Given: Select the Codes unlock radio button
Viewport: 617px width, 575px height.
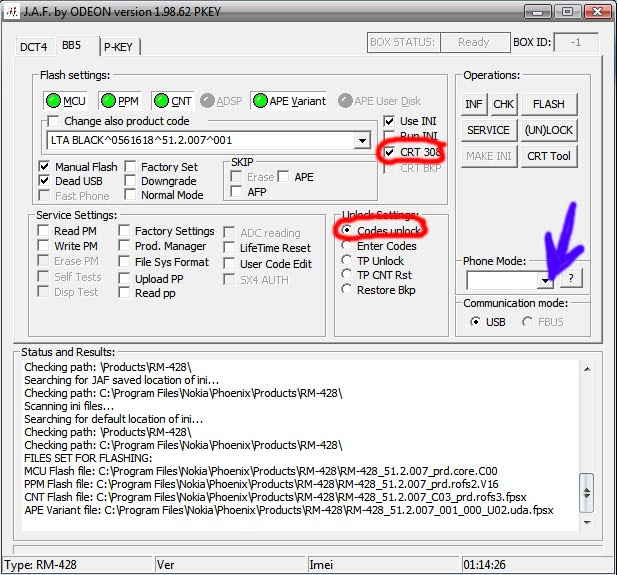Looking at the screenshot, I should 346,229.
